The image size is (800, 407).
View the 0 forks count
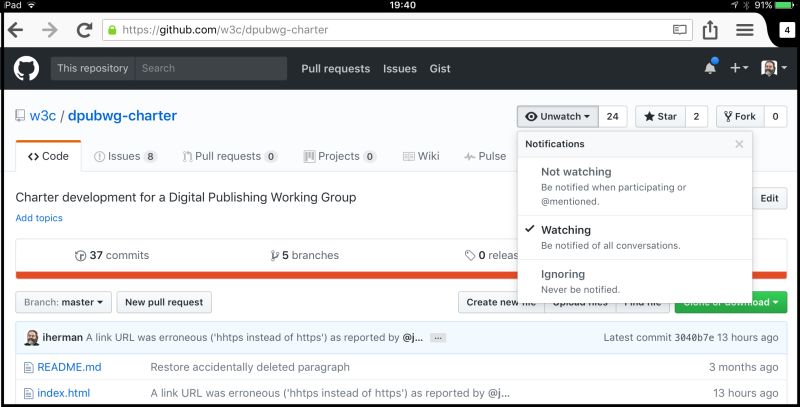click(775, 116)
